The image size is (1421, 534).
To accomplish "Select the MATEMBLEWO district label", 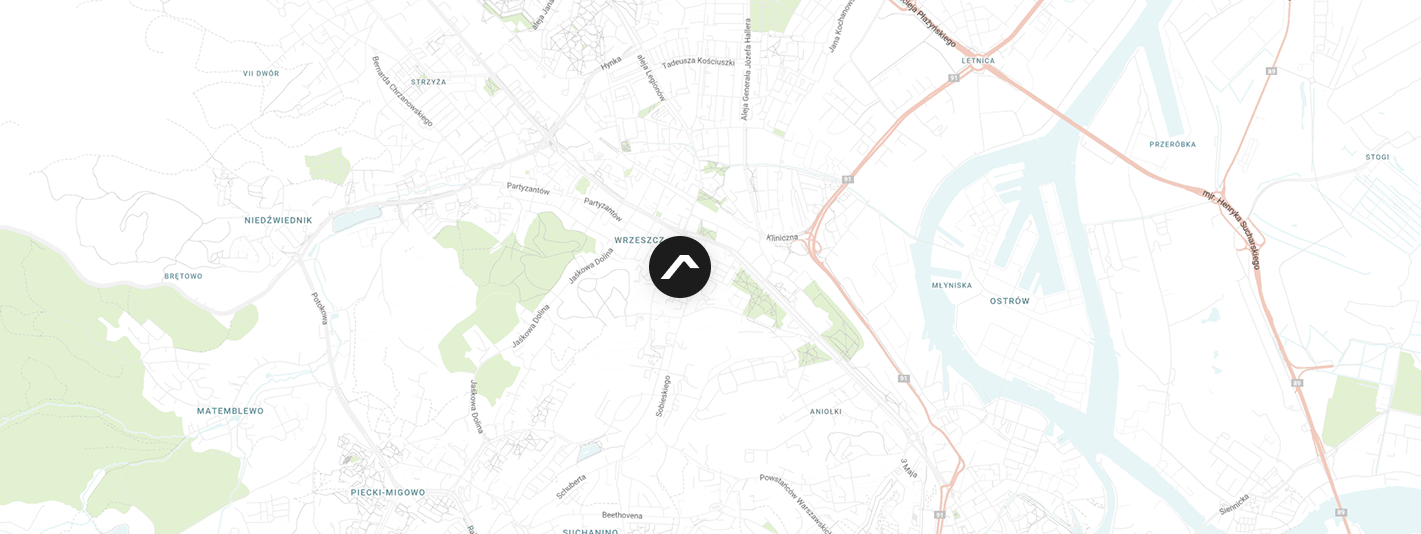I will point(230,411).
